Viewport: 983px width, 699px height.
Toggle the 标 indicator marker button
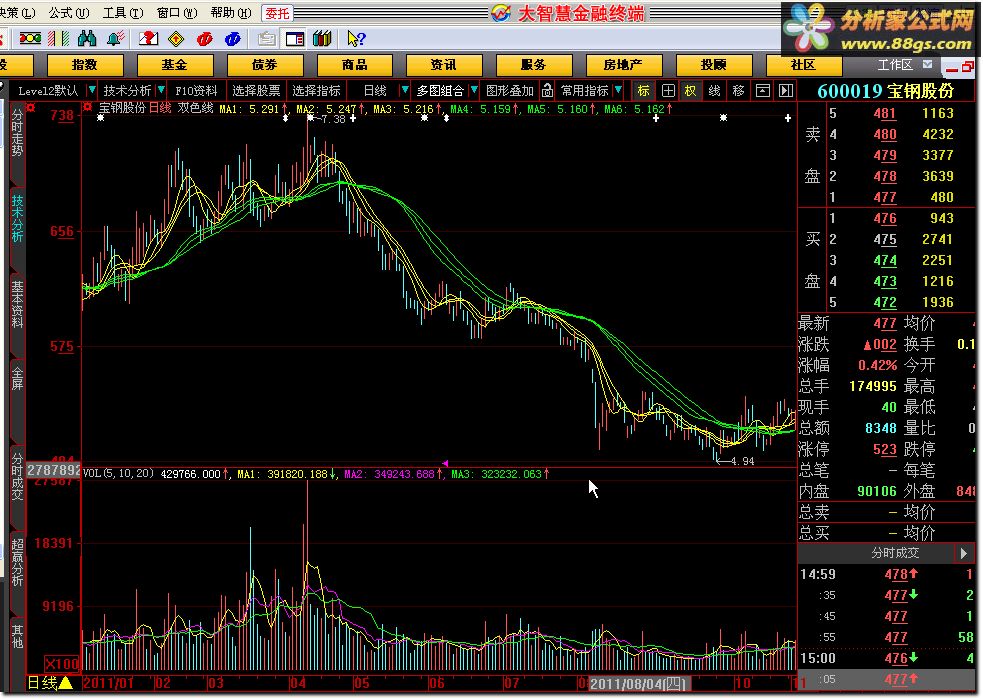pyautogui.click(x=643, y=90)
